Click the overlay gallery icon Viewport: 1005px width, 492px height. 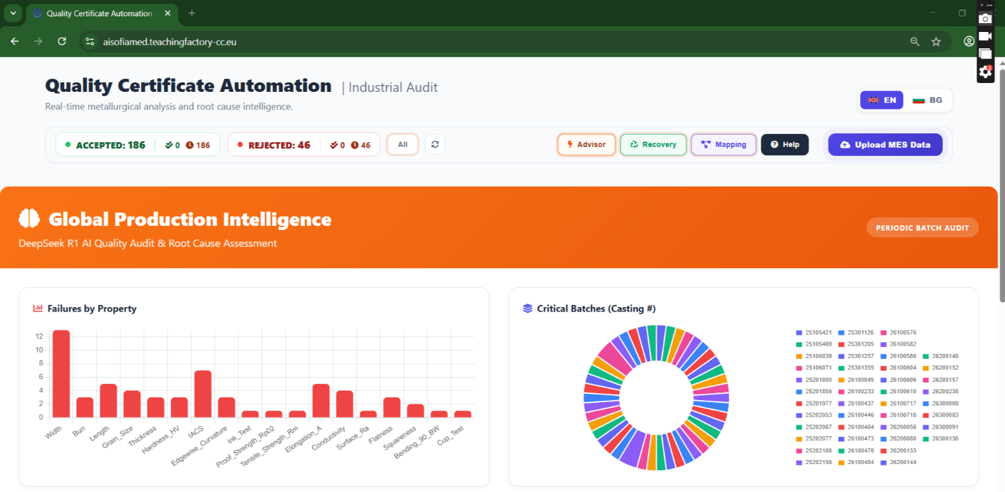(985, 54)
